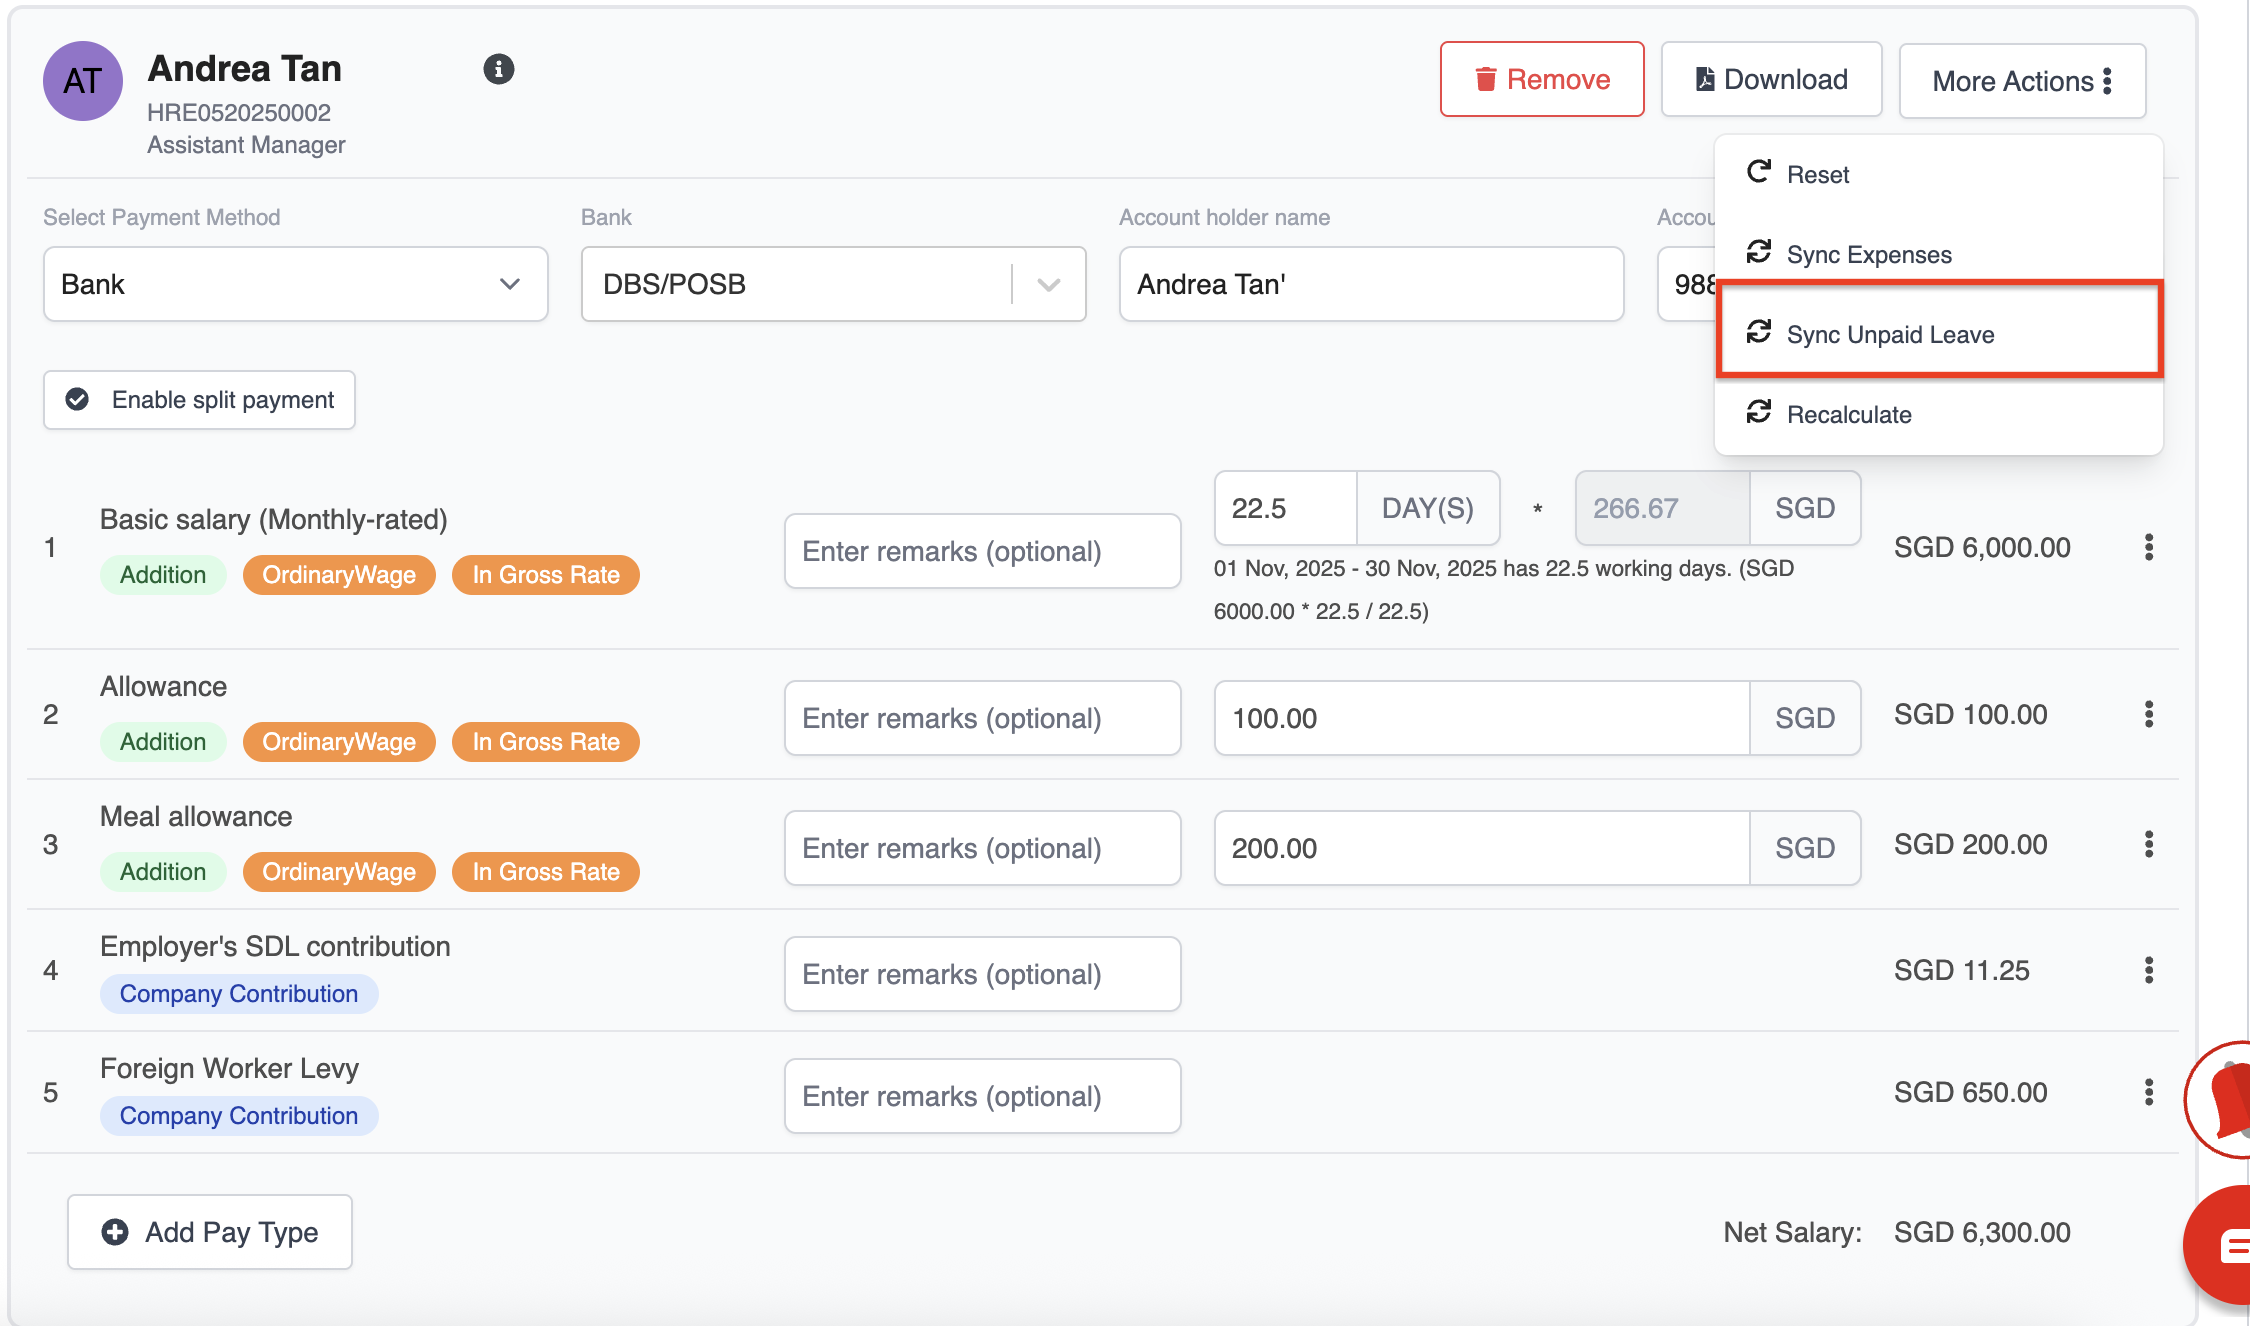
Task: Expand the Select Payment Method dropdown
Action: coord(295,284)
